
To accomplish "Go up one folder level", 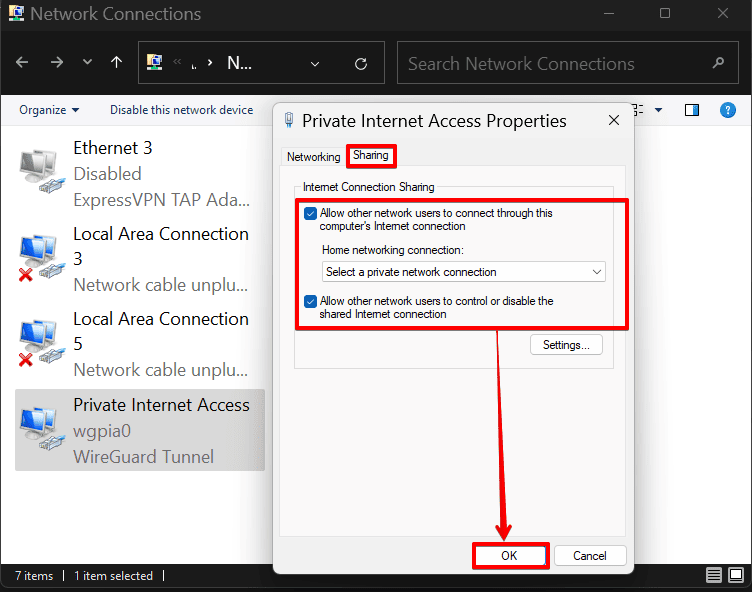I will coord(116,63).
